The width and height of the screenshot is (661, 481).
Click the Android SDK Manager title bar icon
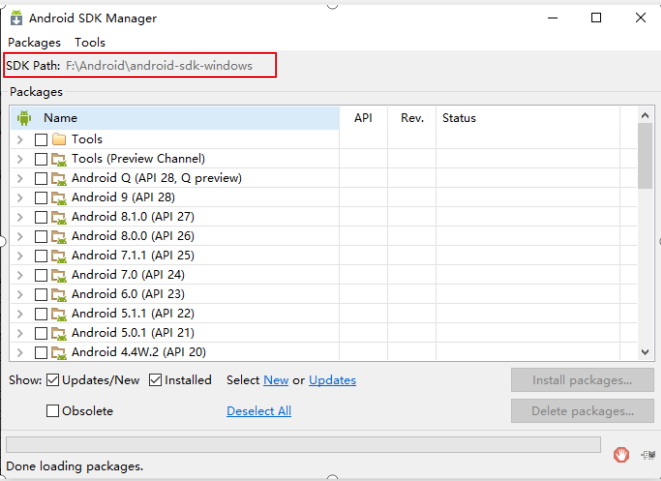click(16, 18)
